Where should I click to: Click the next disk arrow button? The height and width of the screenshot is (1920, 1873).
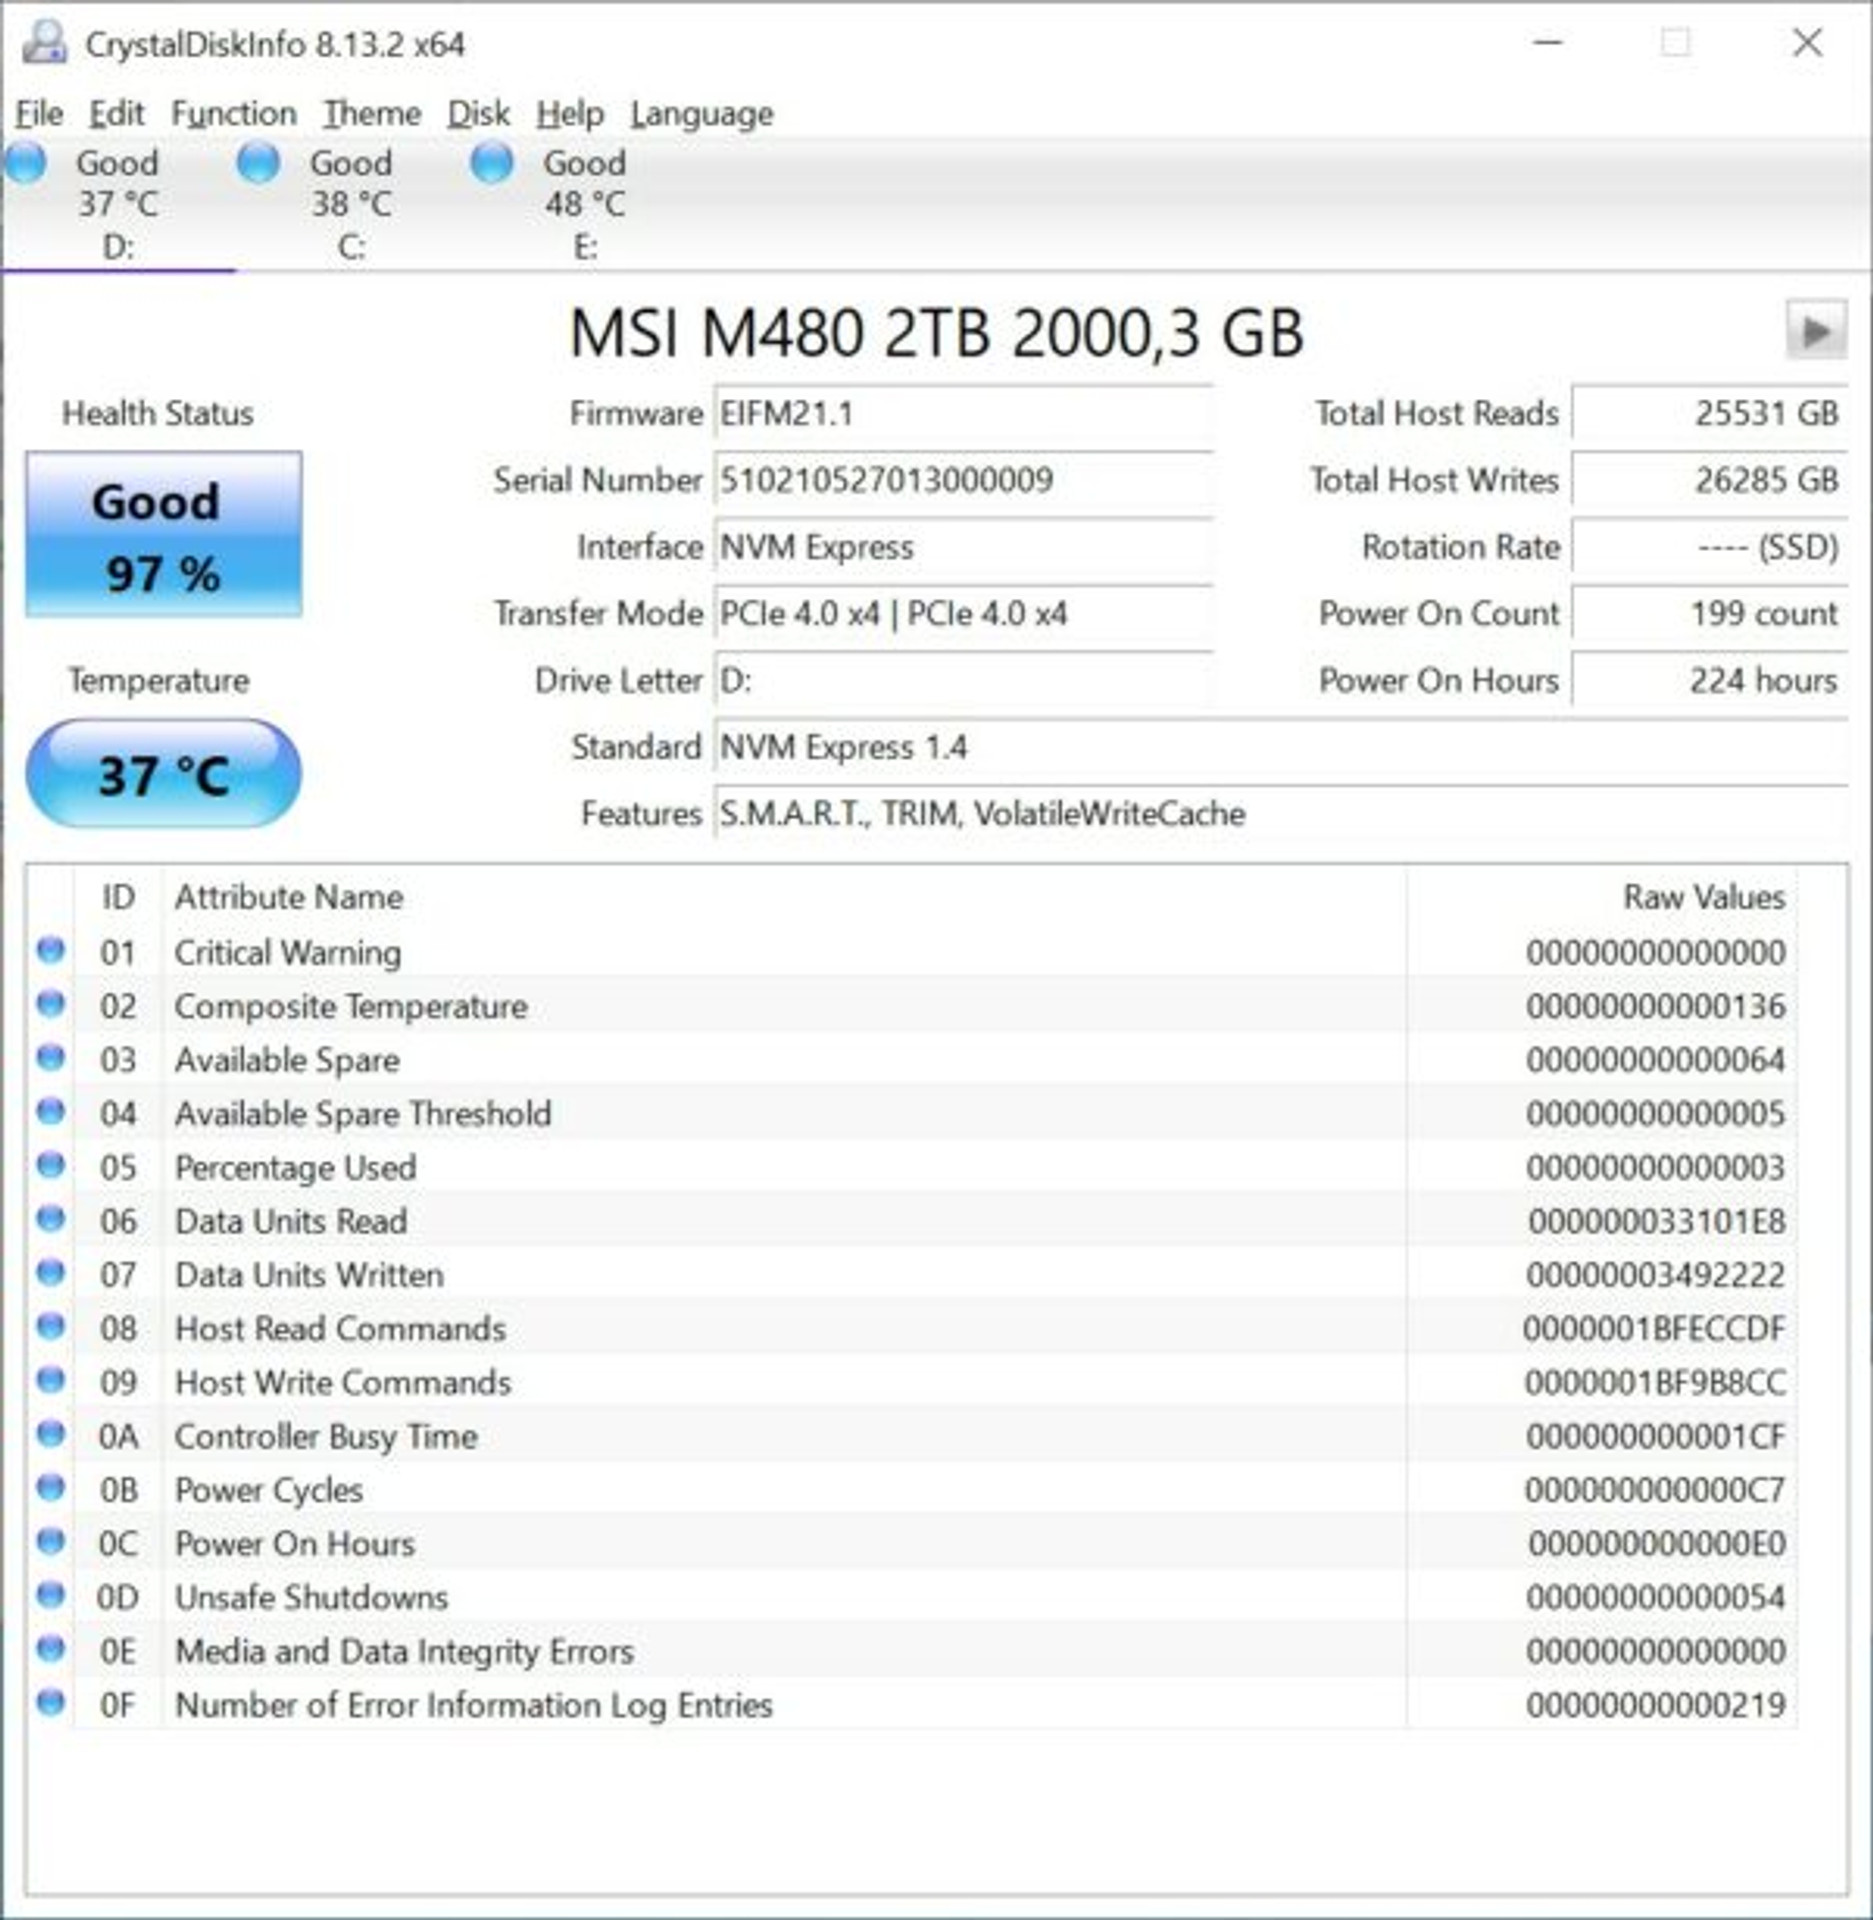point(1816,330)
